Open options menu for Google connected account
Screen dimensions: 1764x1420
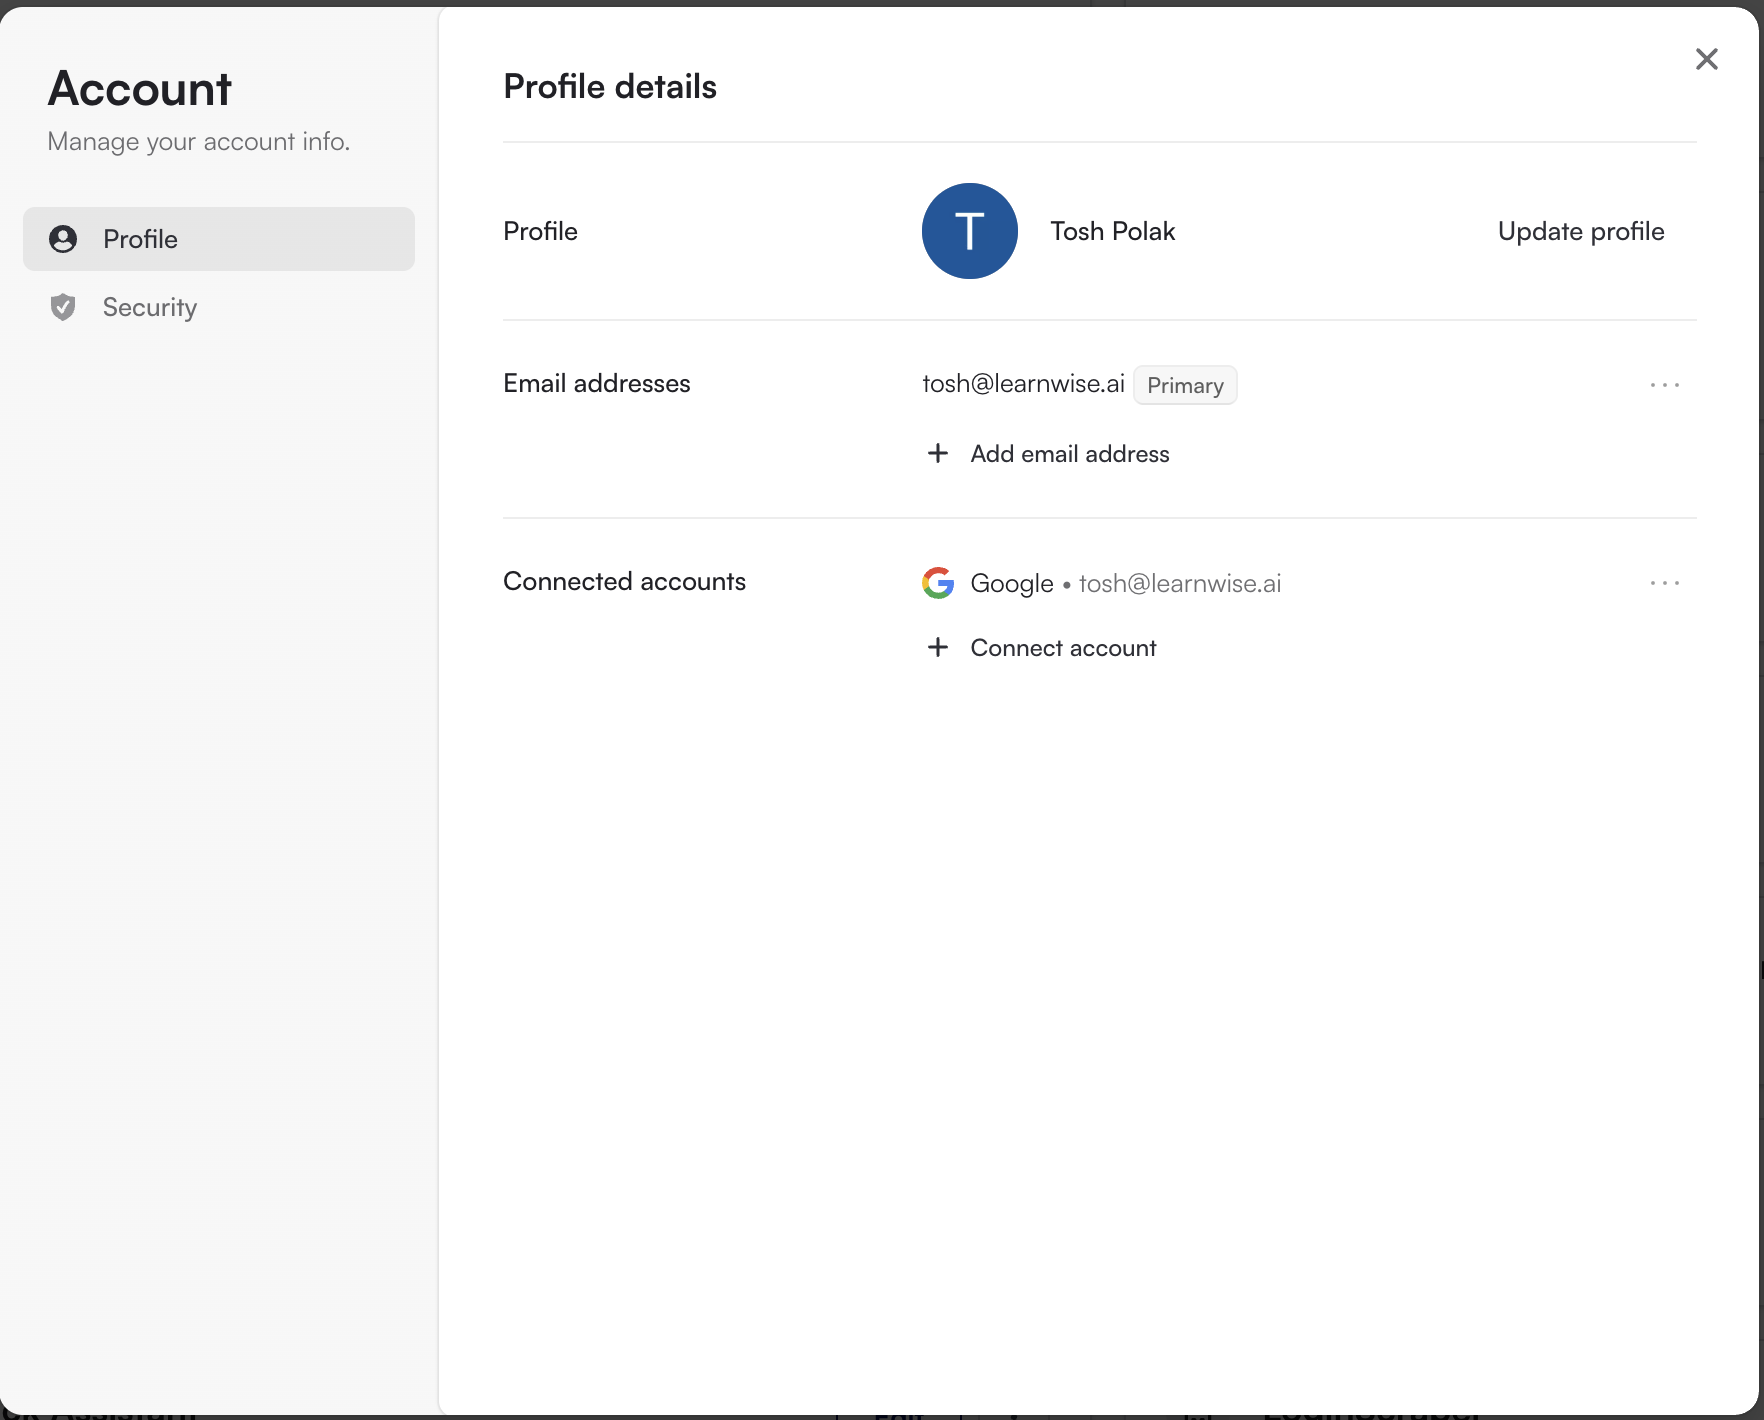pyautogui.click(x=1664, y=583)
